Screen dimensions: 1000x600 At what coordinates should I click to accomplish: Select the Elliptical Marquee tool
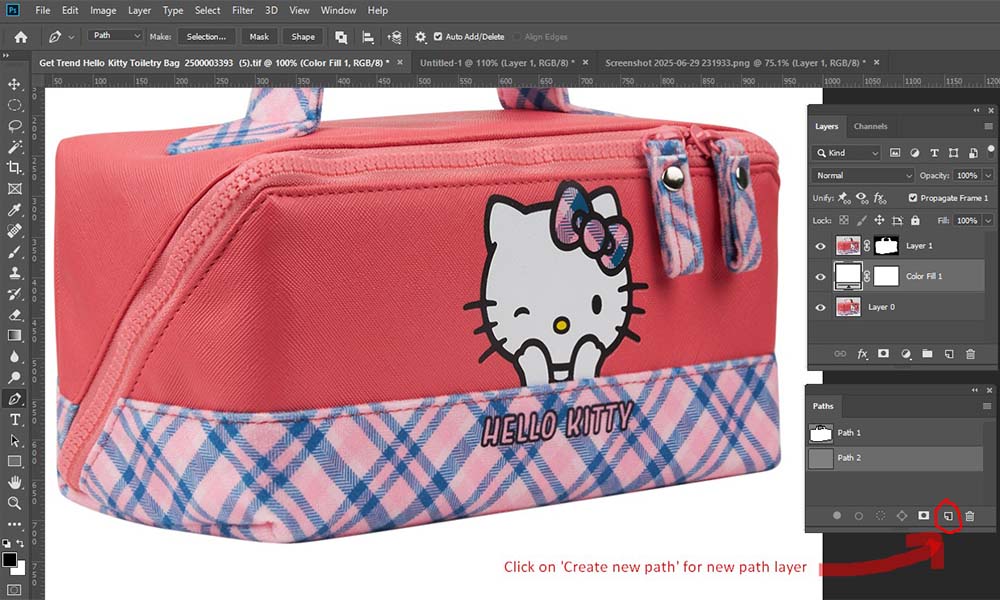[x=14, y=105]
